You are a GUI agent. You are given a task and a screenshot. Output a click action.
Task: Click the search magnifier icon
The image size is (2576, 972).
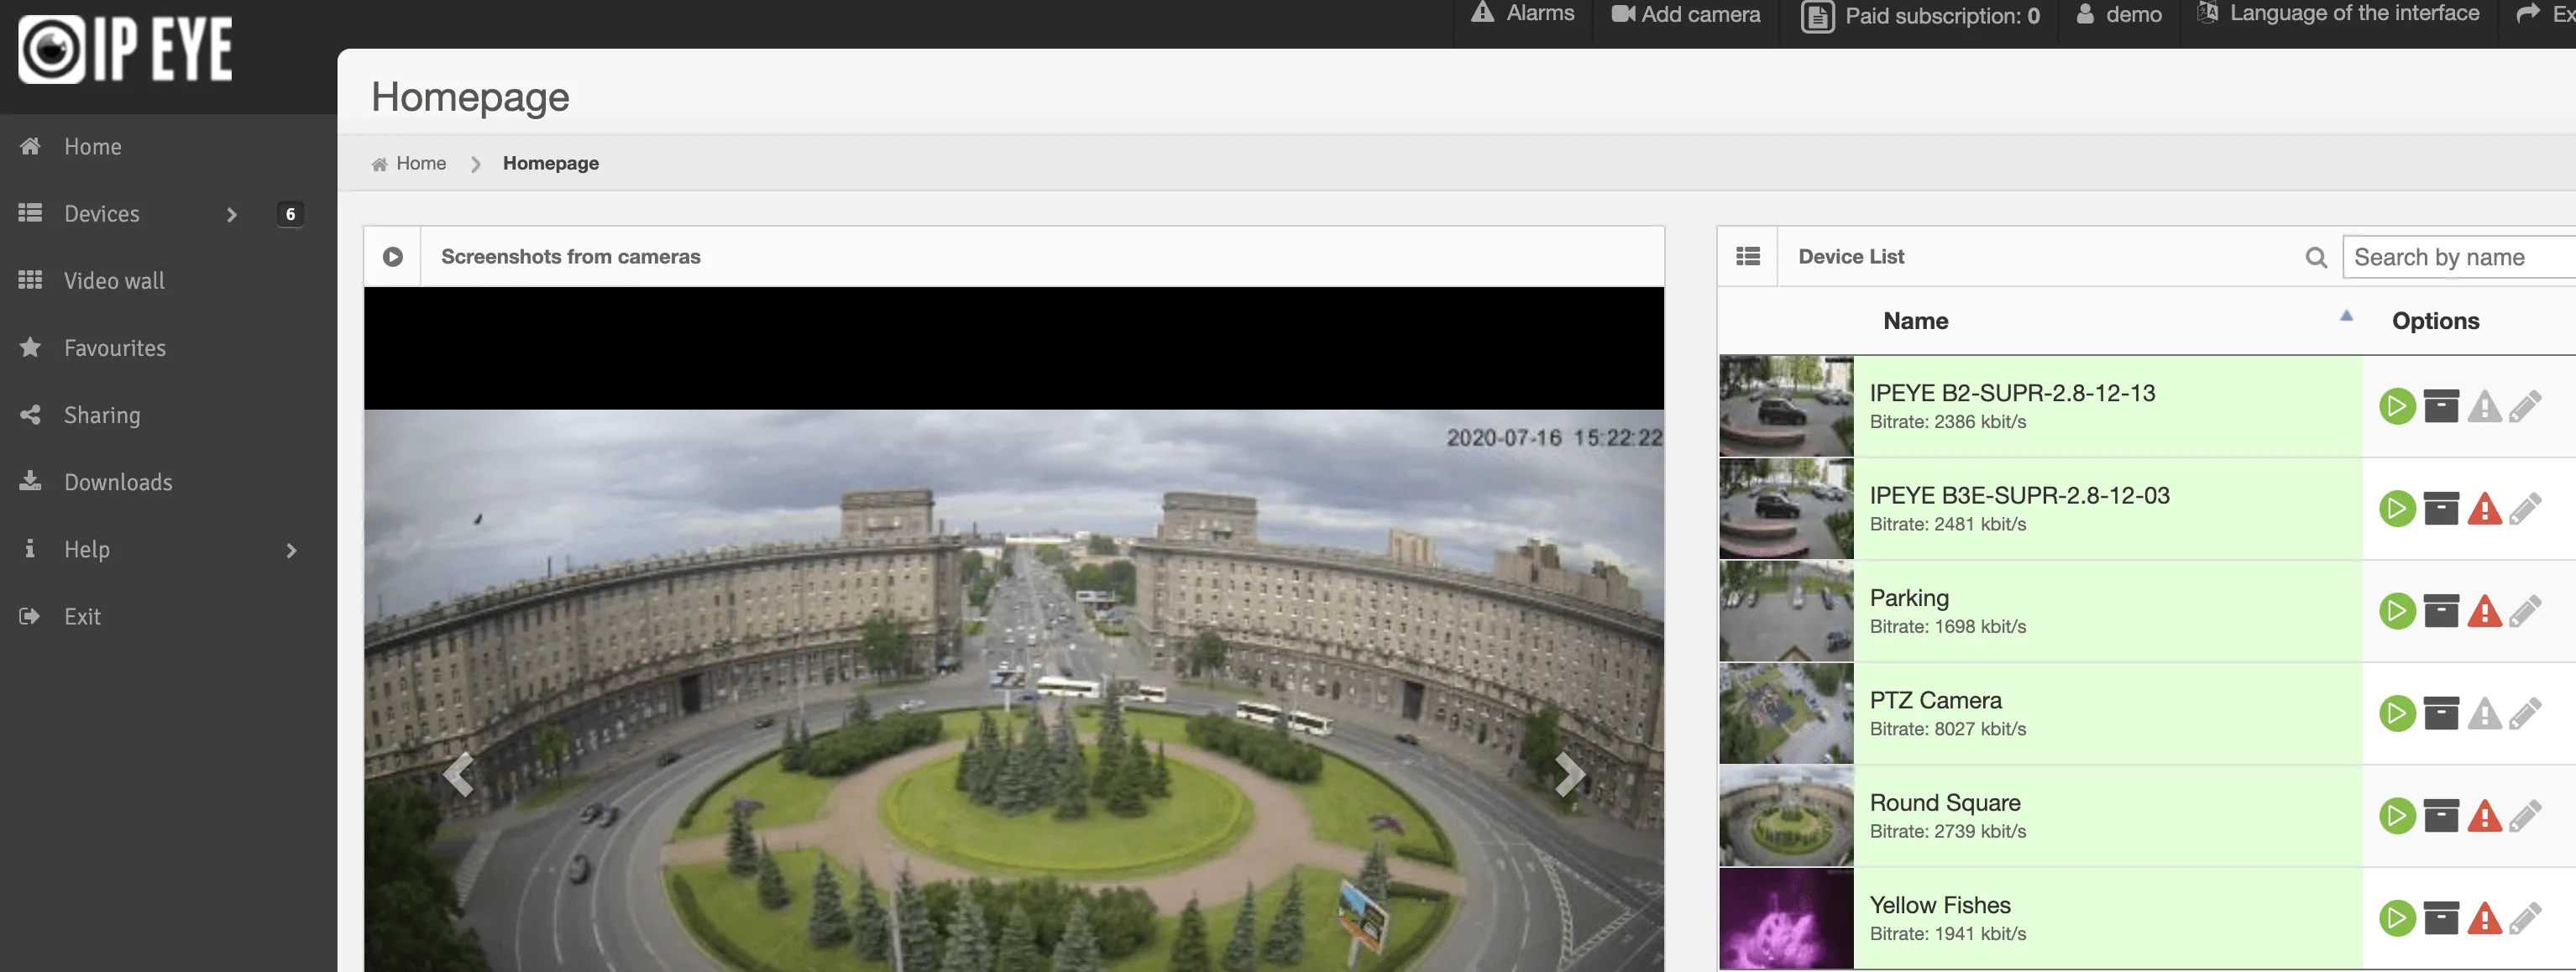click(2316, 258)
